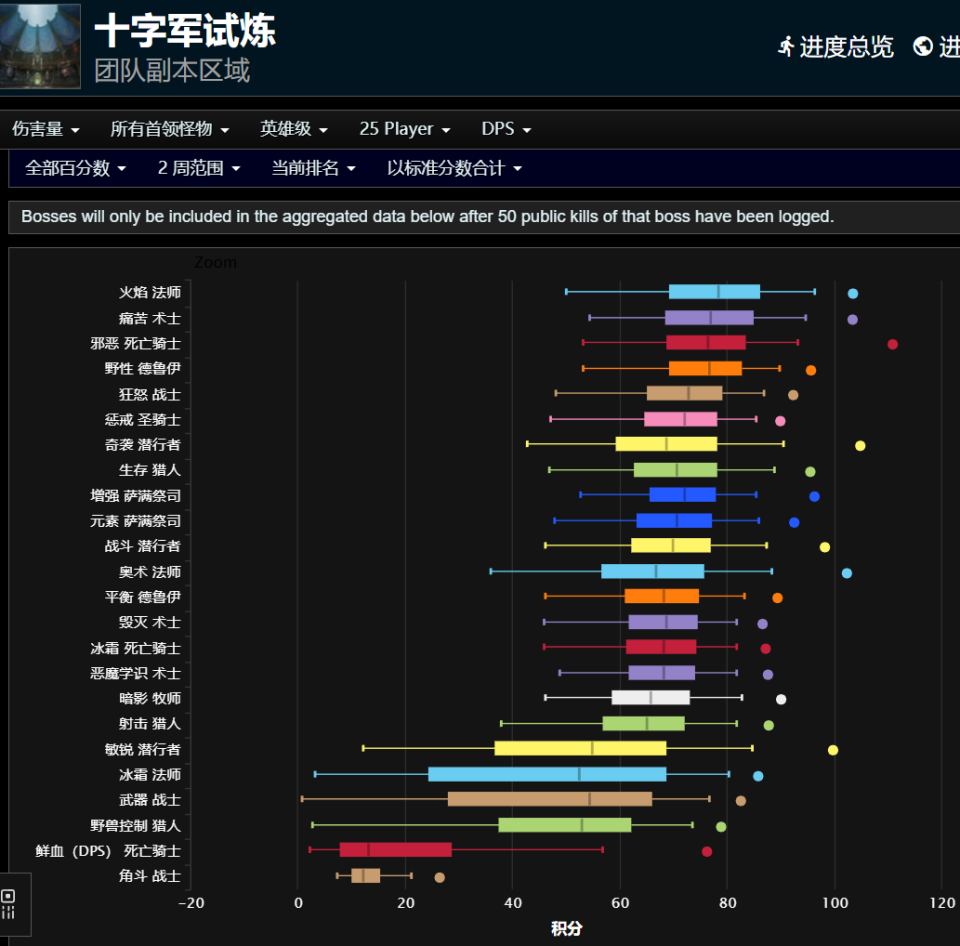
Task: Select the 狂怒 战士 row label
Action: pyautogui.click(x=150, y=394)
